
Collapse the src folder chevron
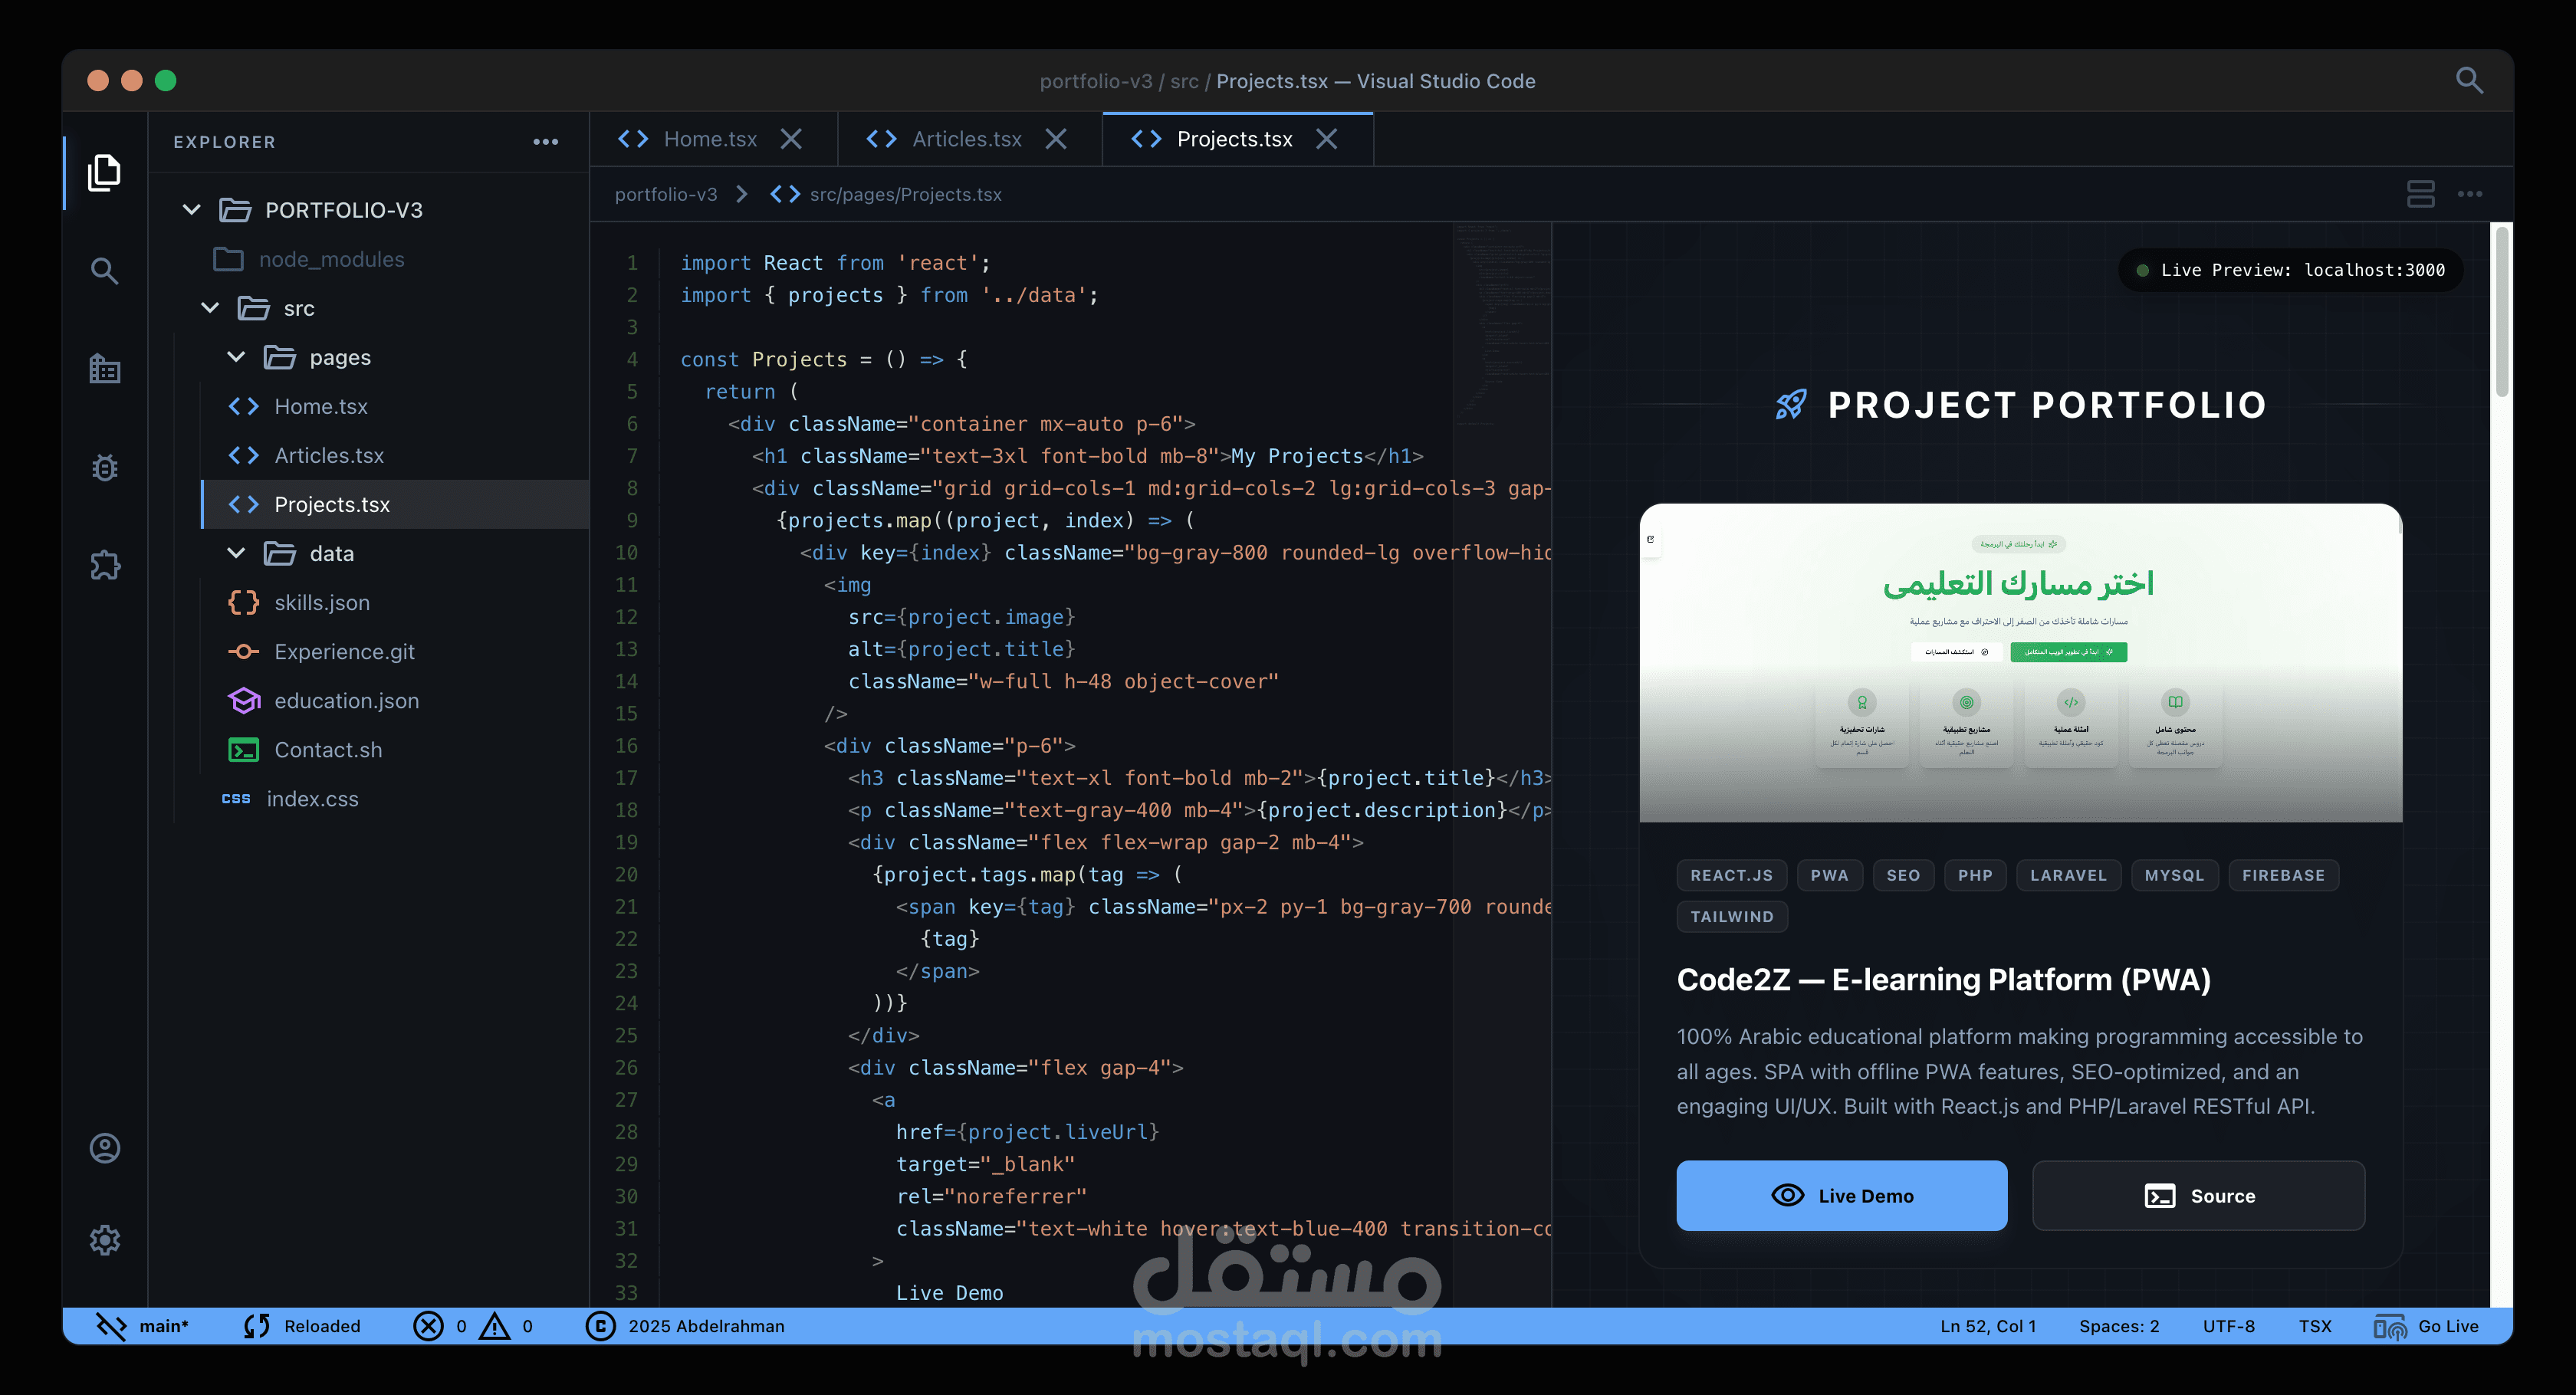click(210, 308)
